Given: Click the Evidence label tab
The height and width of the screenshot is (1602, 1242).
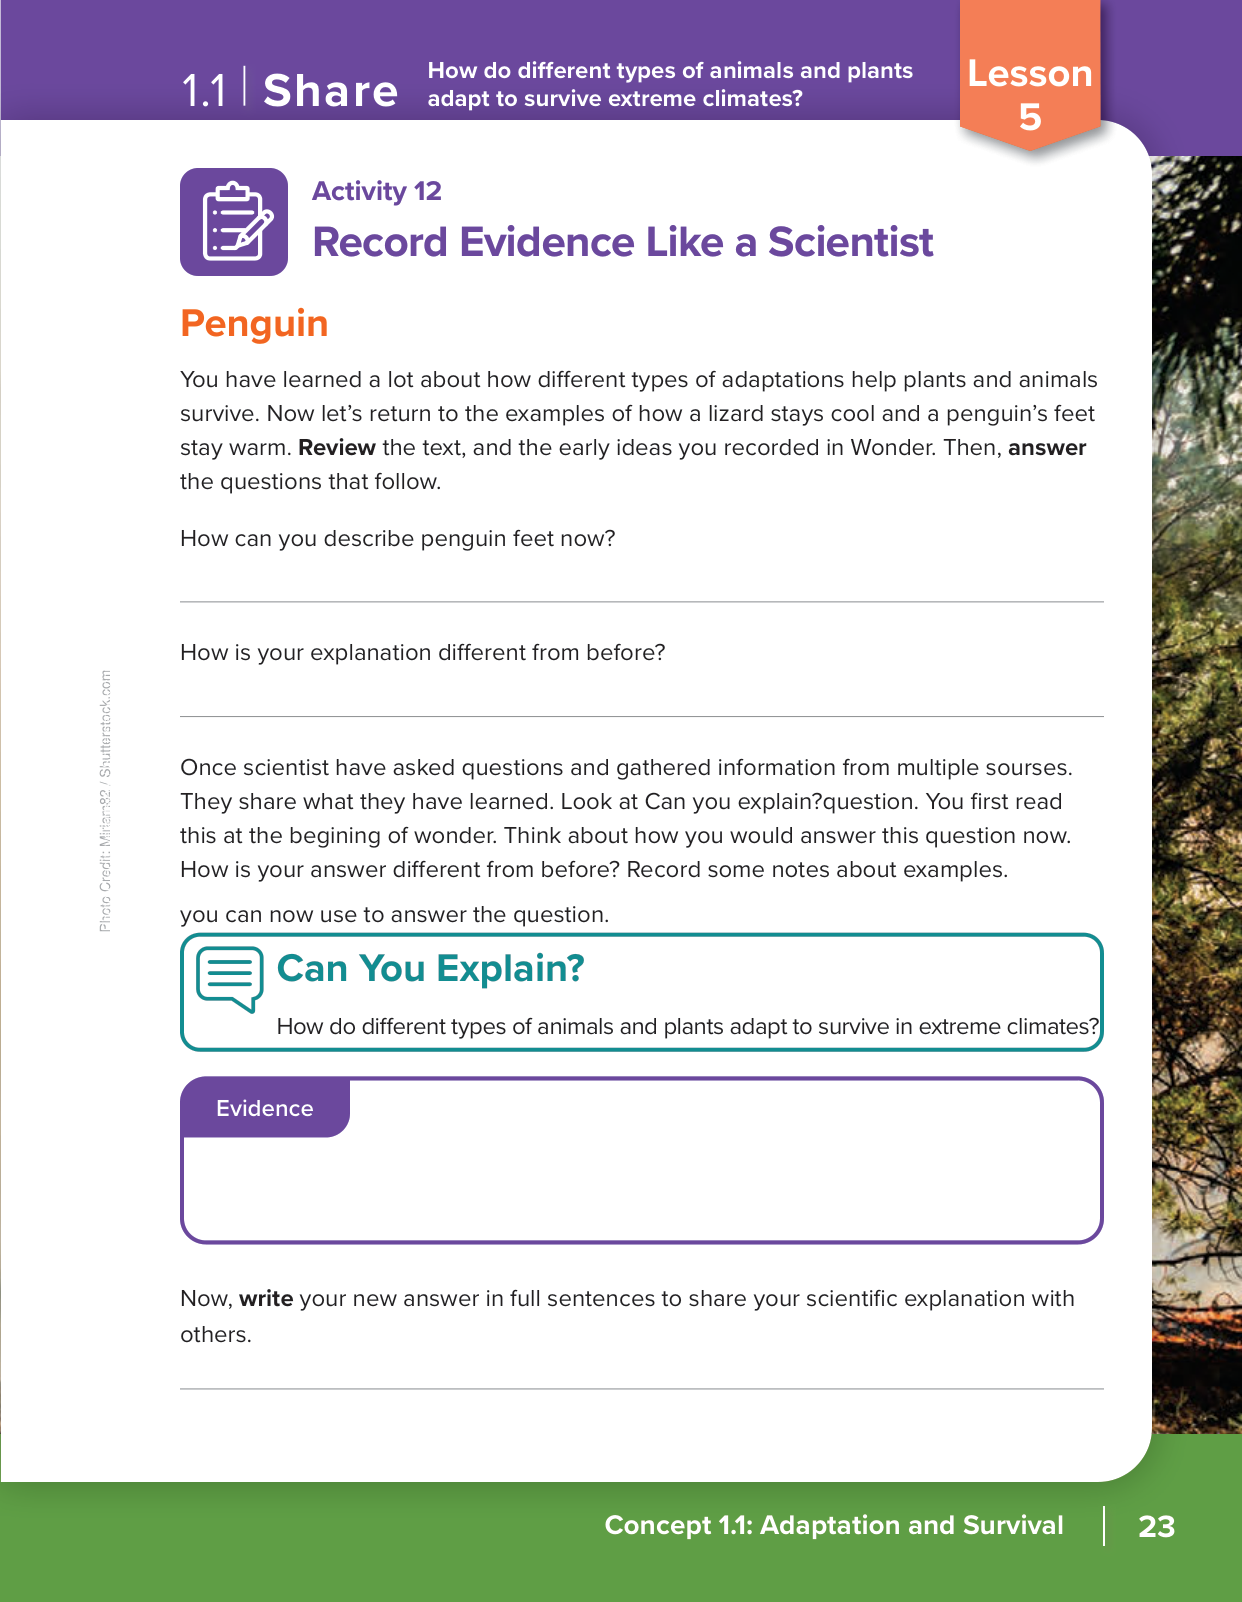Looking at the screenshot, I should (265, 1108).
